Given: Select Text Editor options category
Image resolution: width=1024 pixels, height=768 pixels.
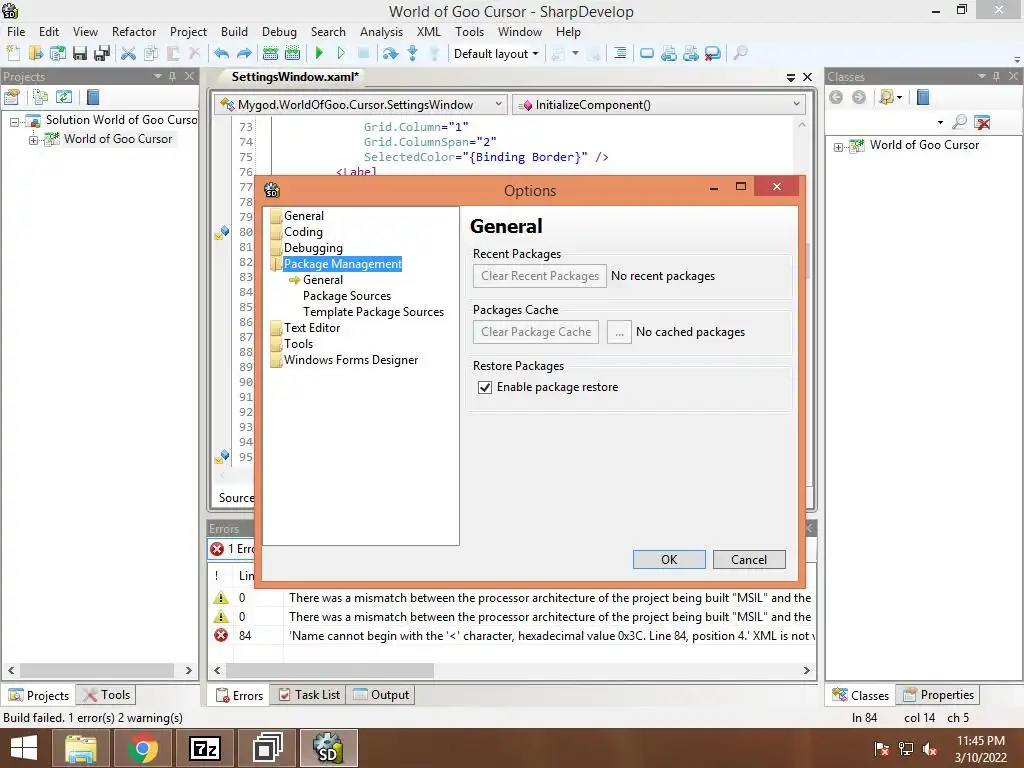Looking at the screenshot, I should (312, 328).
